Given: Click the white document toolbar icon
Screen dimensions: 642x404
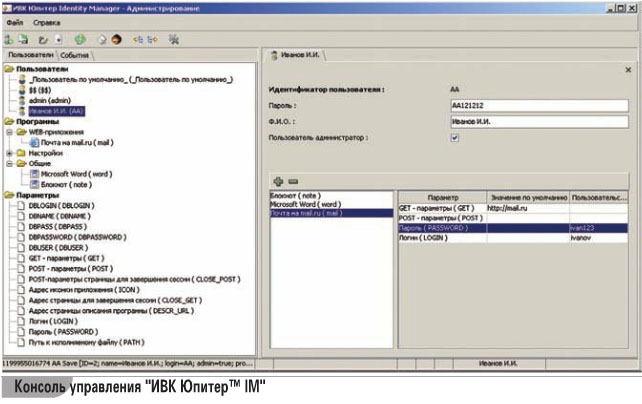Looking at the screenshot, I should point(59,40).
